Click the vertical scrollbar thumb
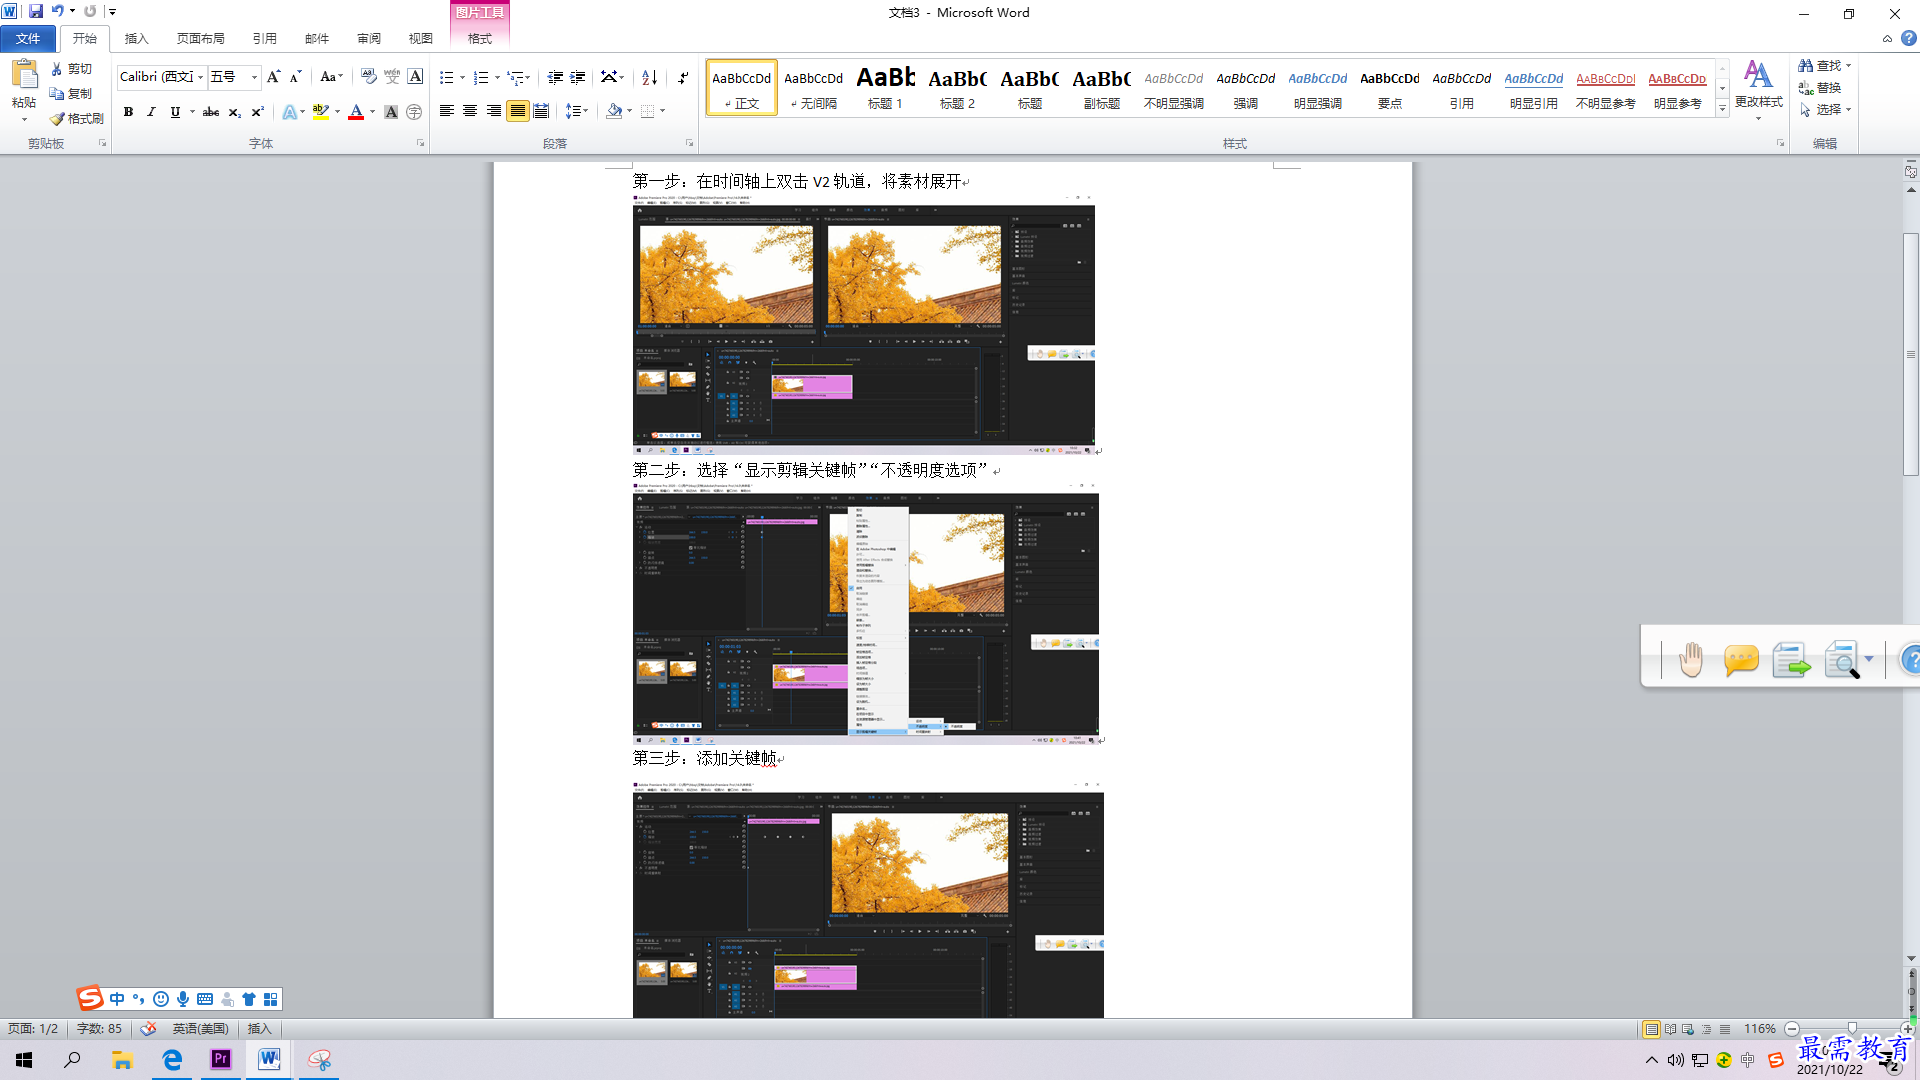 [1911, 354]
